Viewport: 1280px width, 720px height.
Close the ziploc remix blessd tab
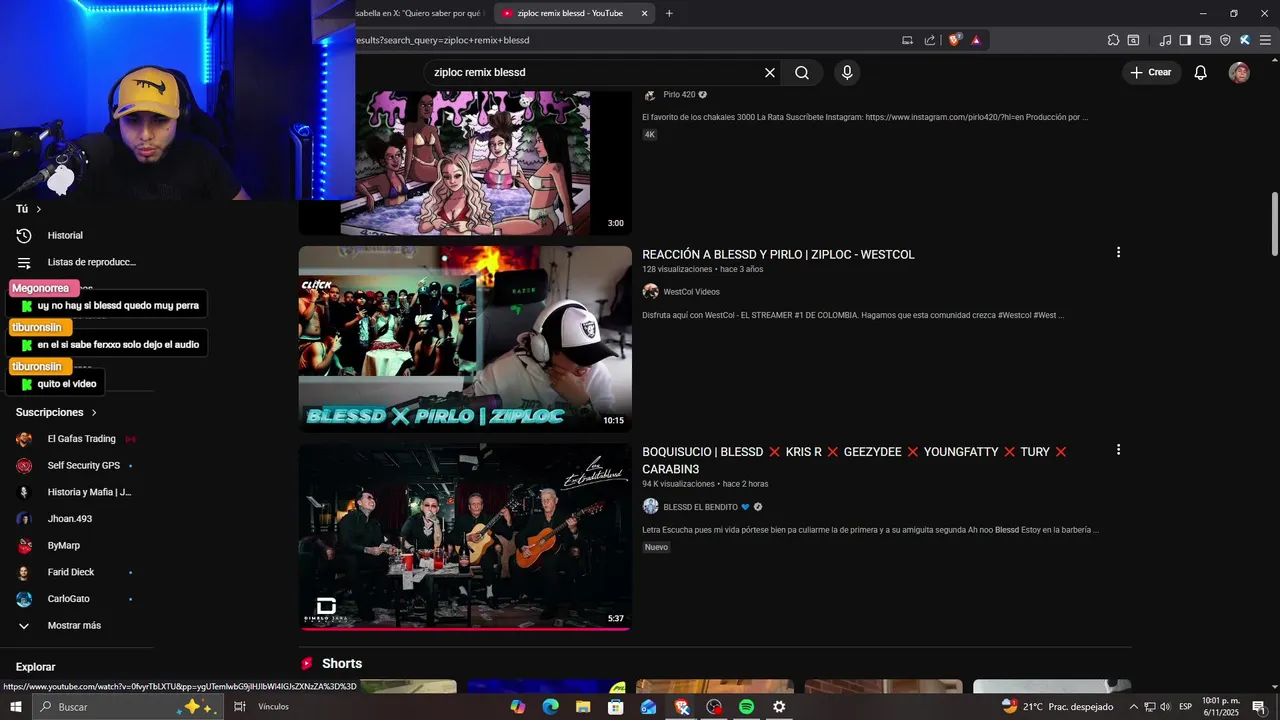click(x=644, y=14)
